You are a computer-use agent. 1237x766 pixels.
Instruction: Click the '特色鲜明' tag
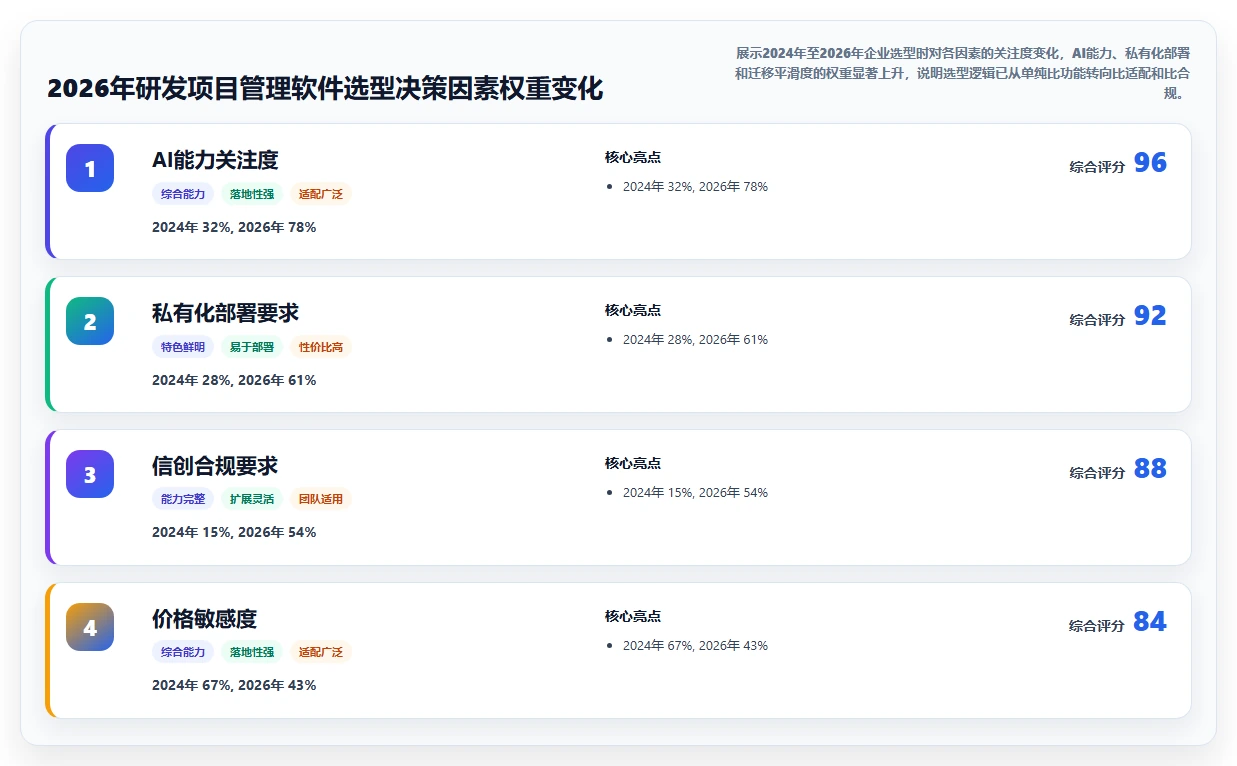click(183, 347)
